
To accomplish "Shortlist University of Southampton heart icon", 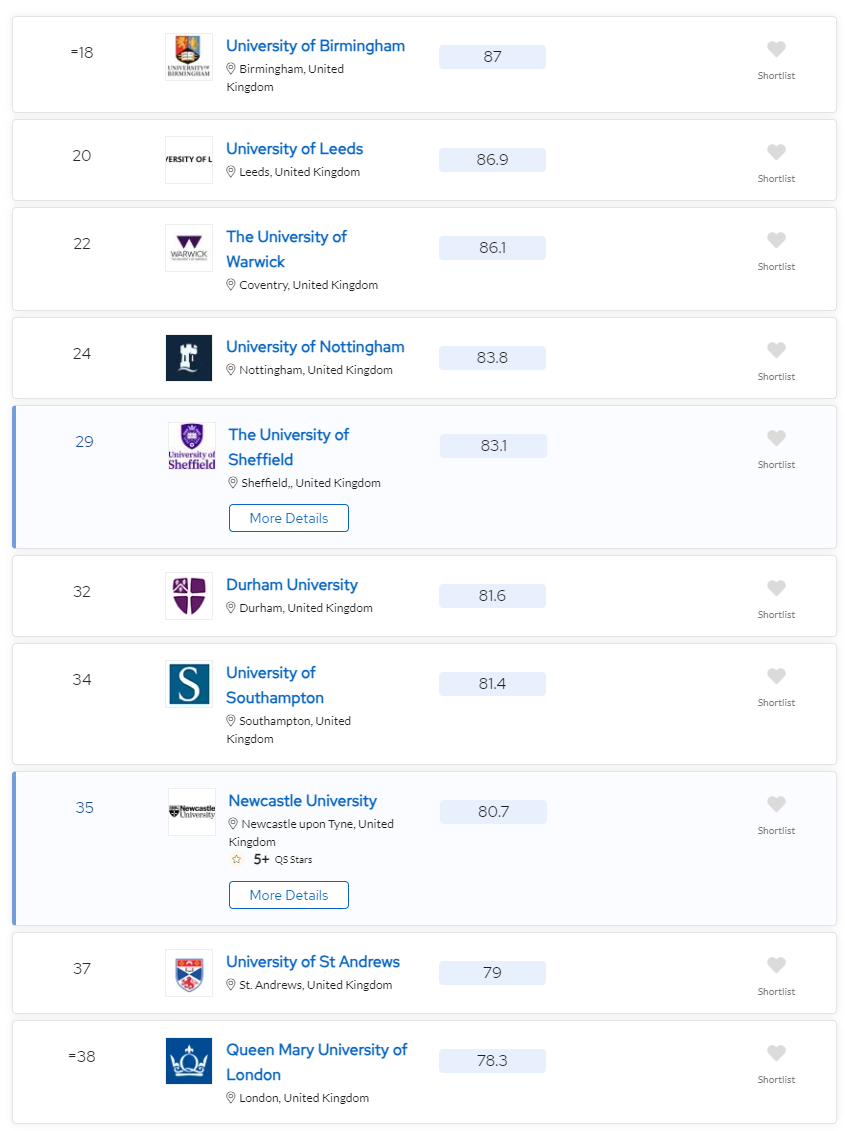I will click(x=776, y=676).
